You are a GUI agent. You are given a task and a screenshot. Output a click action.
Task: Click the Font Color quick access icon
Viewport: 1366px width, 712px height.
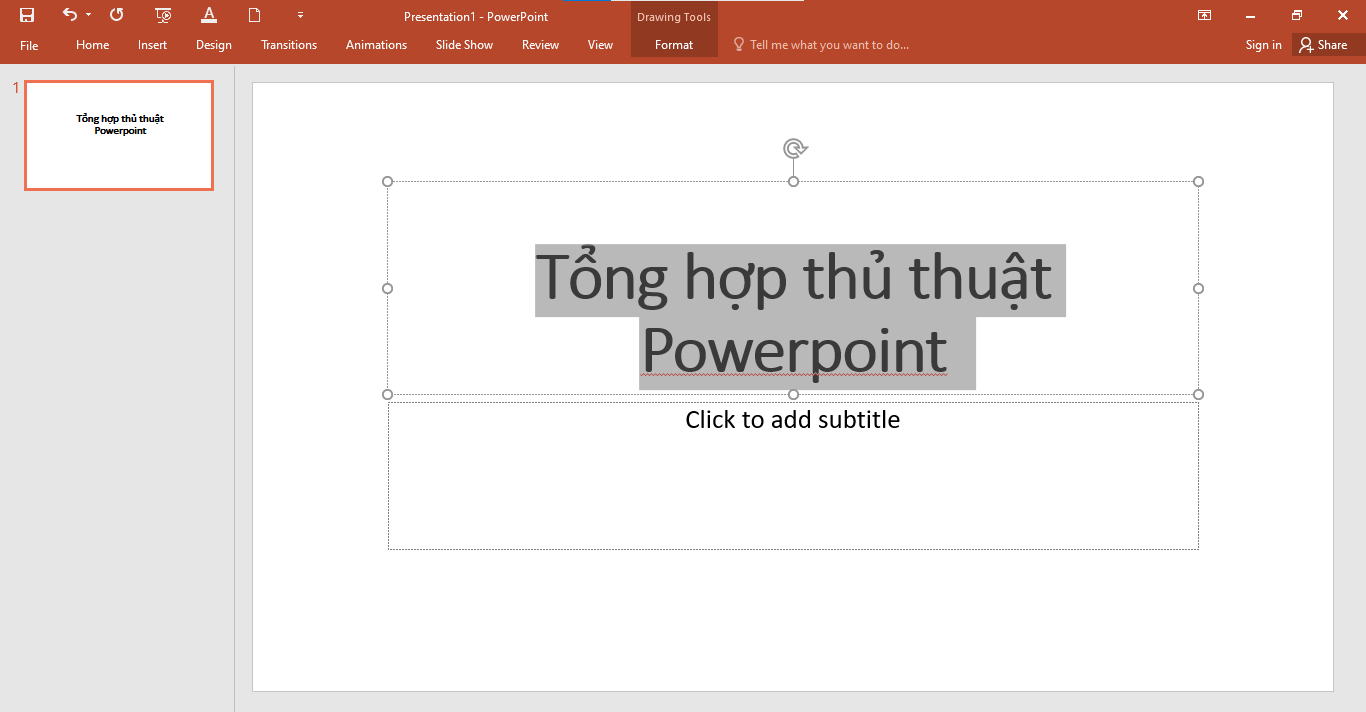[209, 15]
